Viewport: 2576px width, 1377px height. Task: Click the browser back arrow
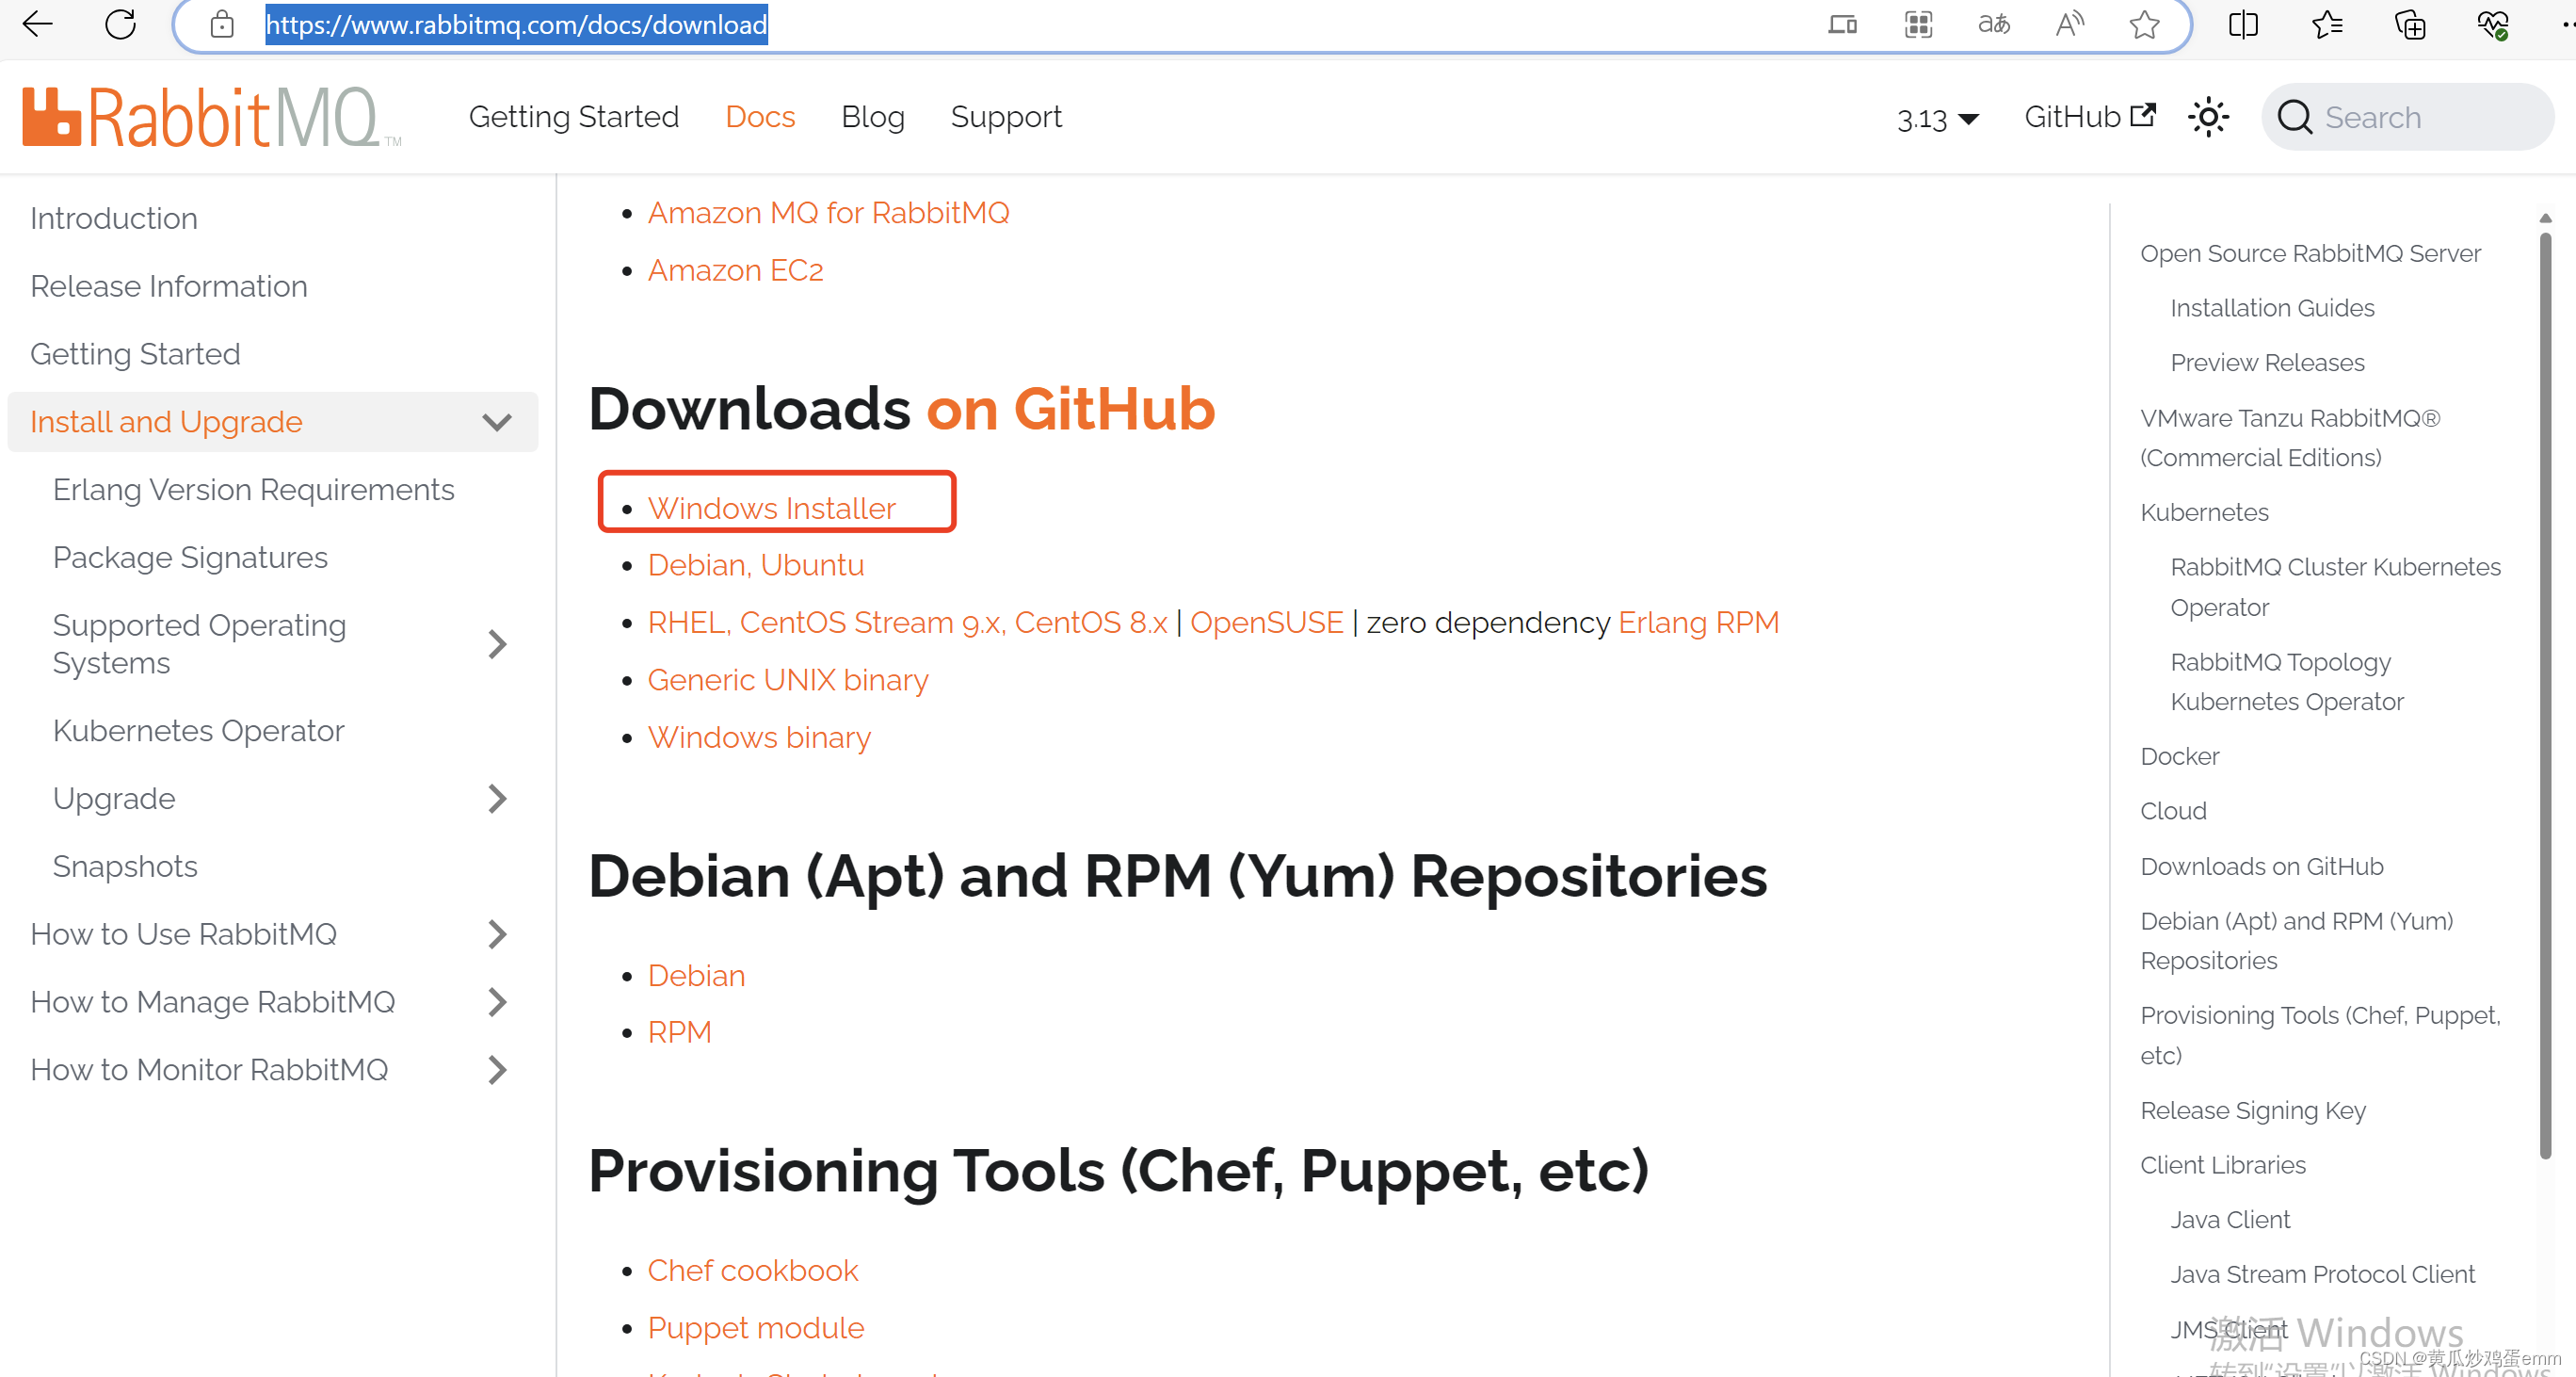tap(38, 24)
